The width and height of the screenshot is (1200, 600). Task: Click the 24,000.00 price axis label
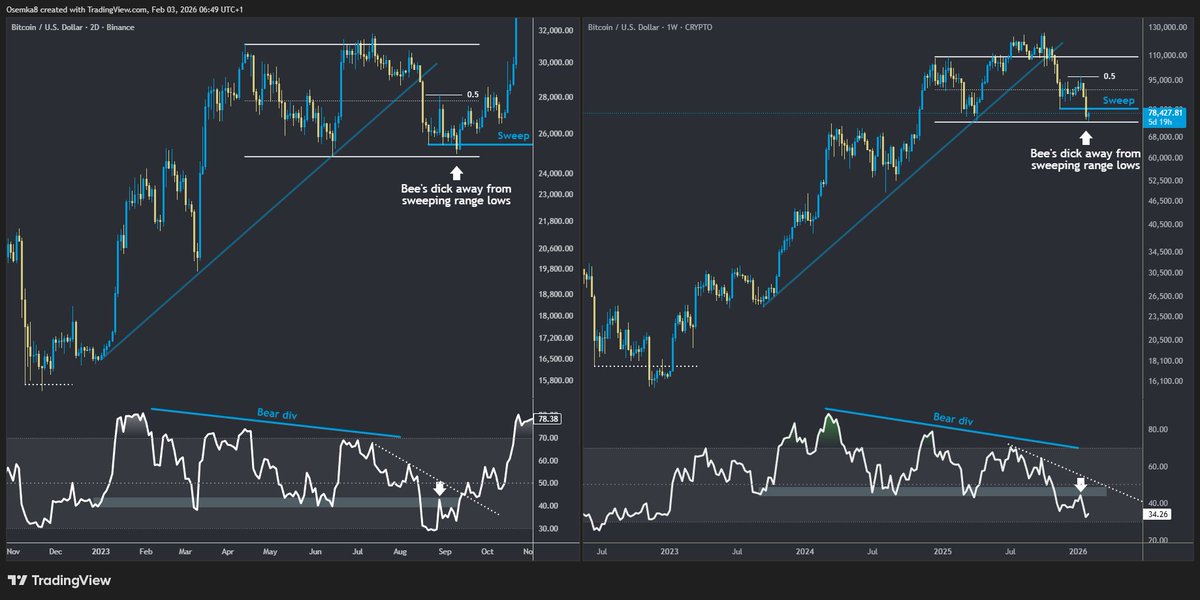[553, 174]
